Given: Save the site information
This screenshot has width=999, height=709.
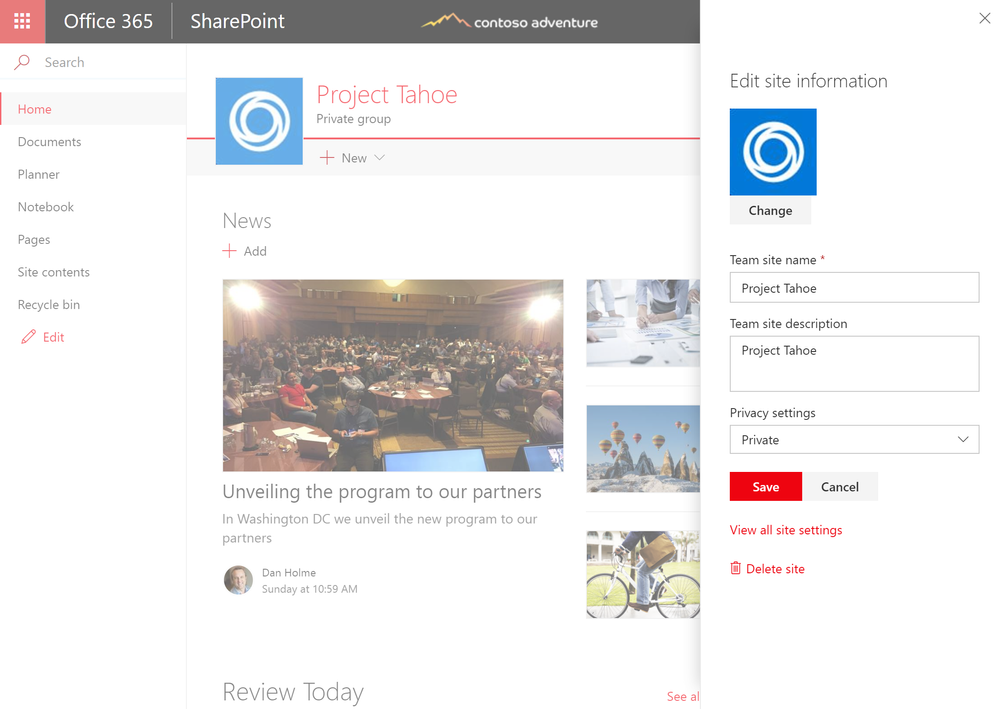Looking at the screenshot, I should (766, 487).
